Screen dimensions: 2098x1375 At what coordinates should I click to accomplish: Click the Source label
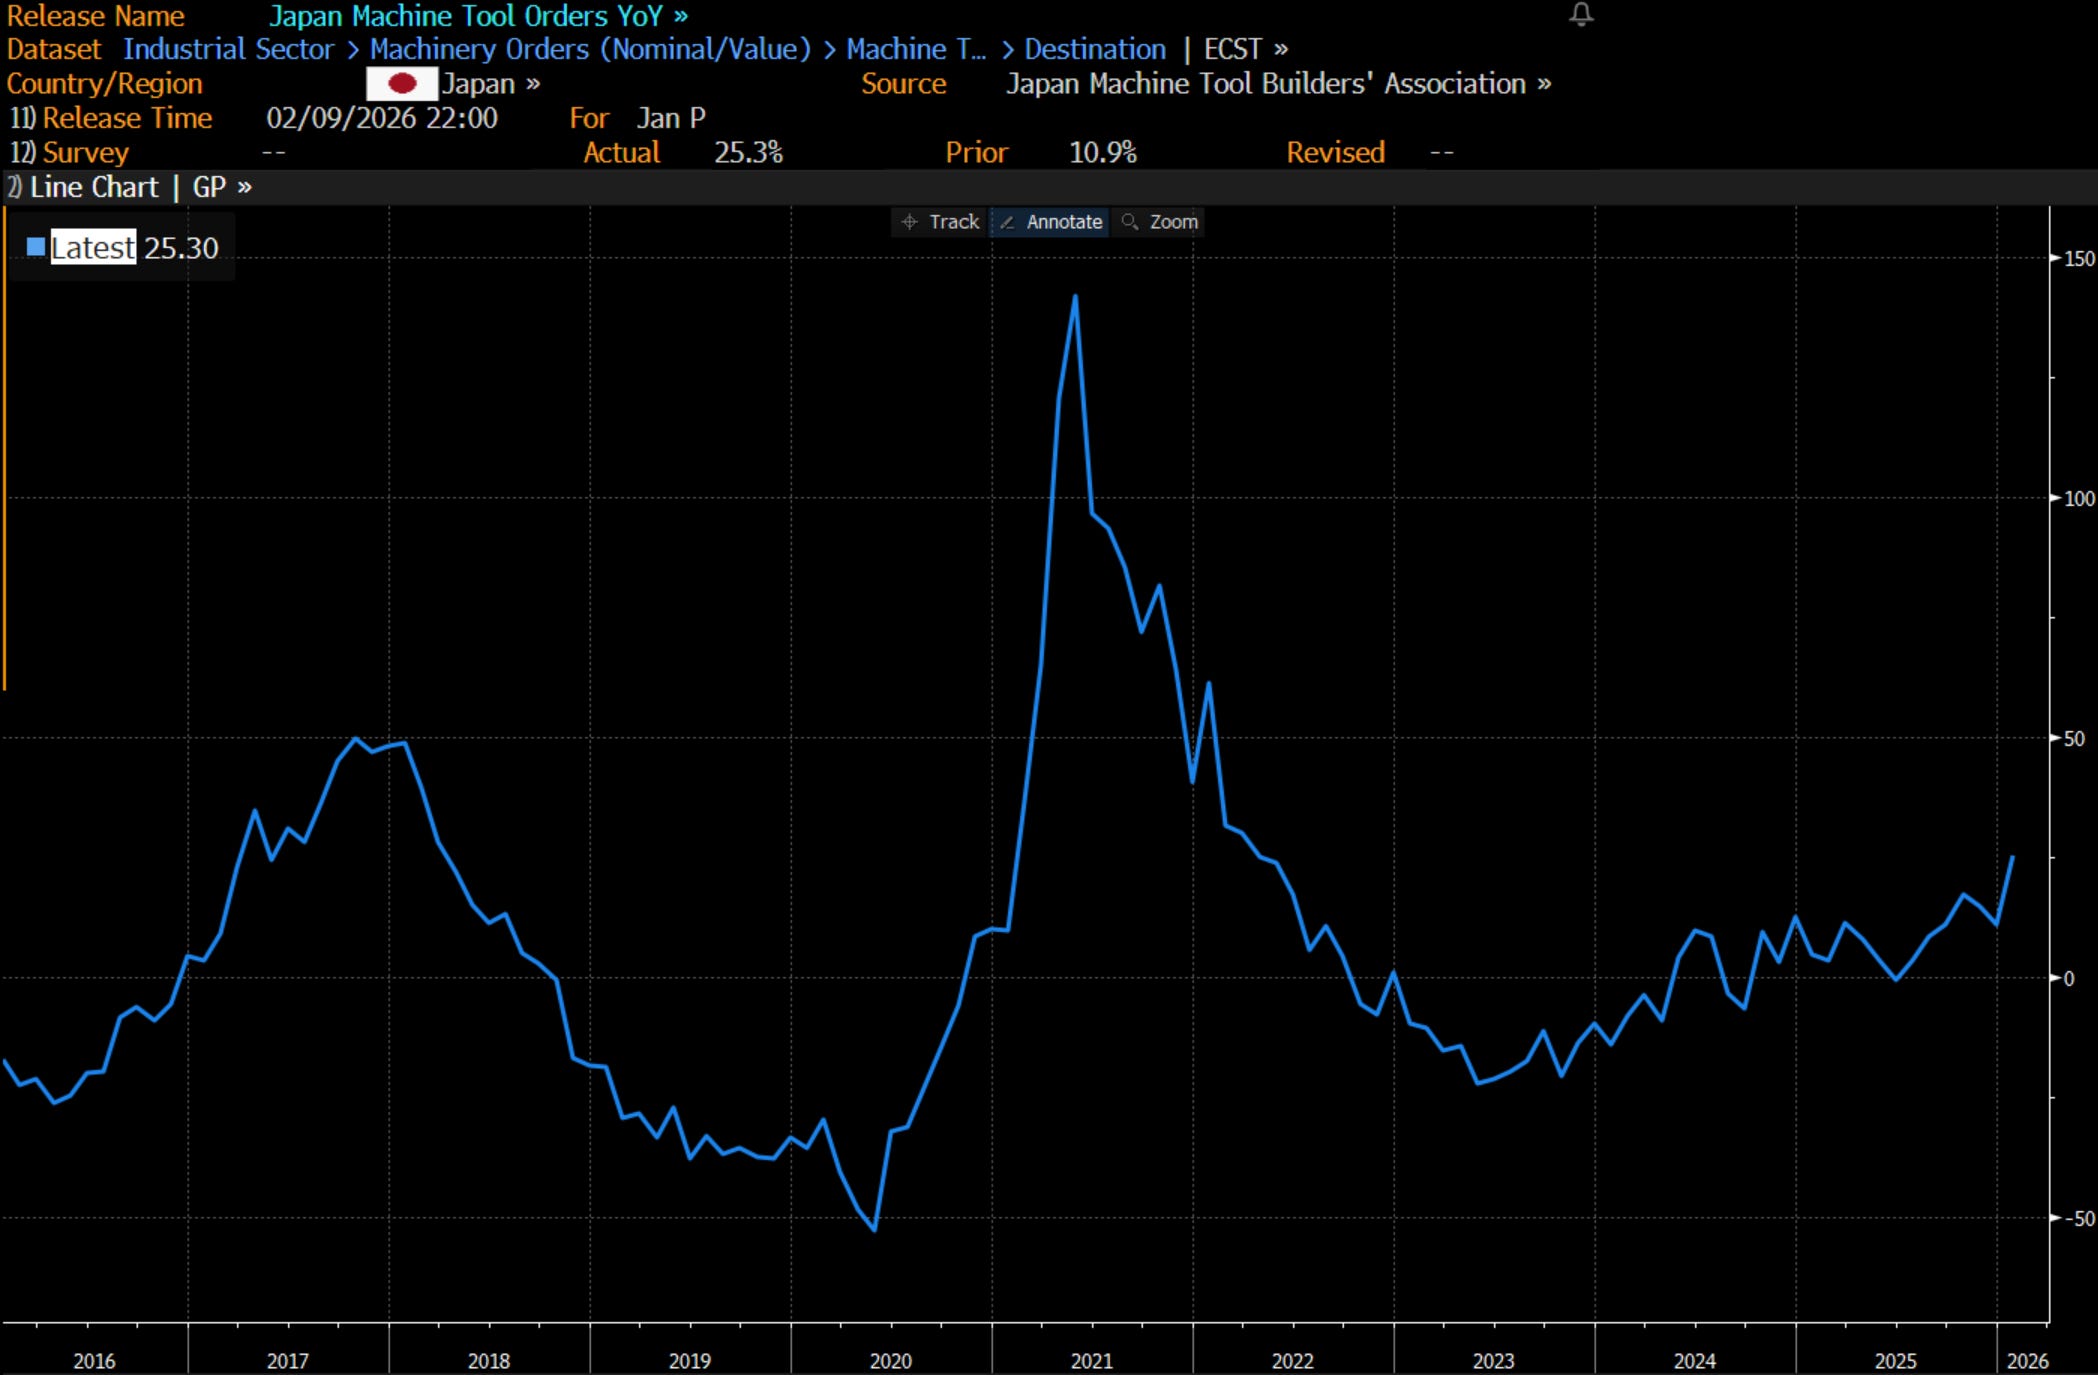pyautogui.click(x=903, y=84)
